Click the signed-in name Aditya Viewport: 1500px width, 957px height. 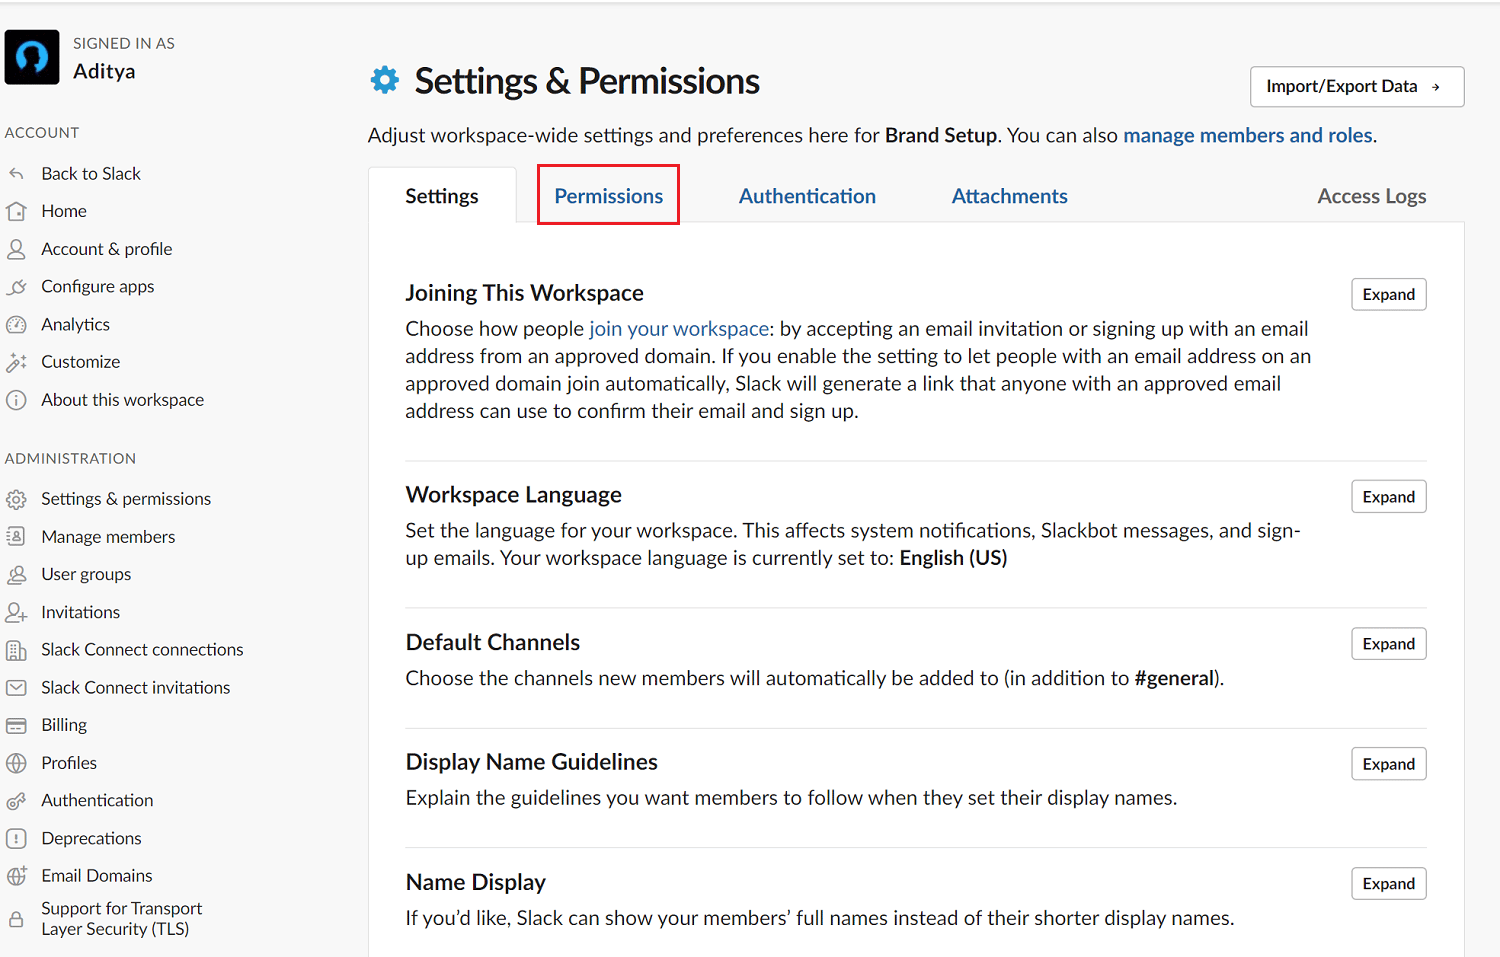104,71
